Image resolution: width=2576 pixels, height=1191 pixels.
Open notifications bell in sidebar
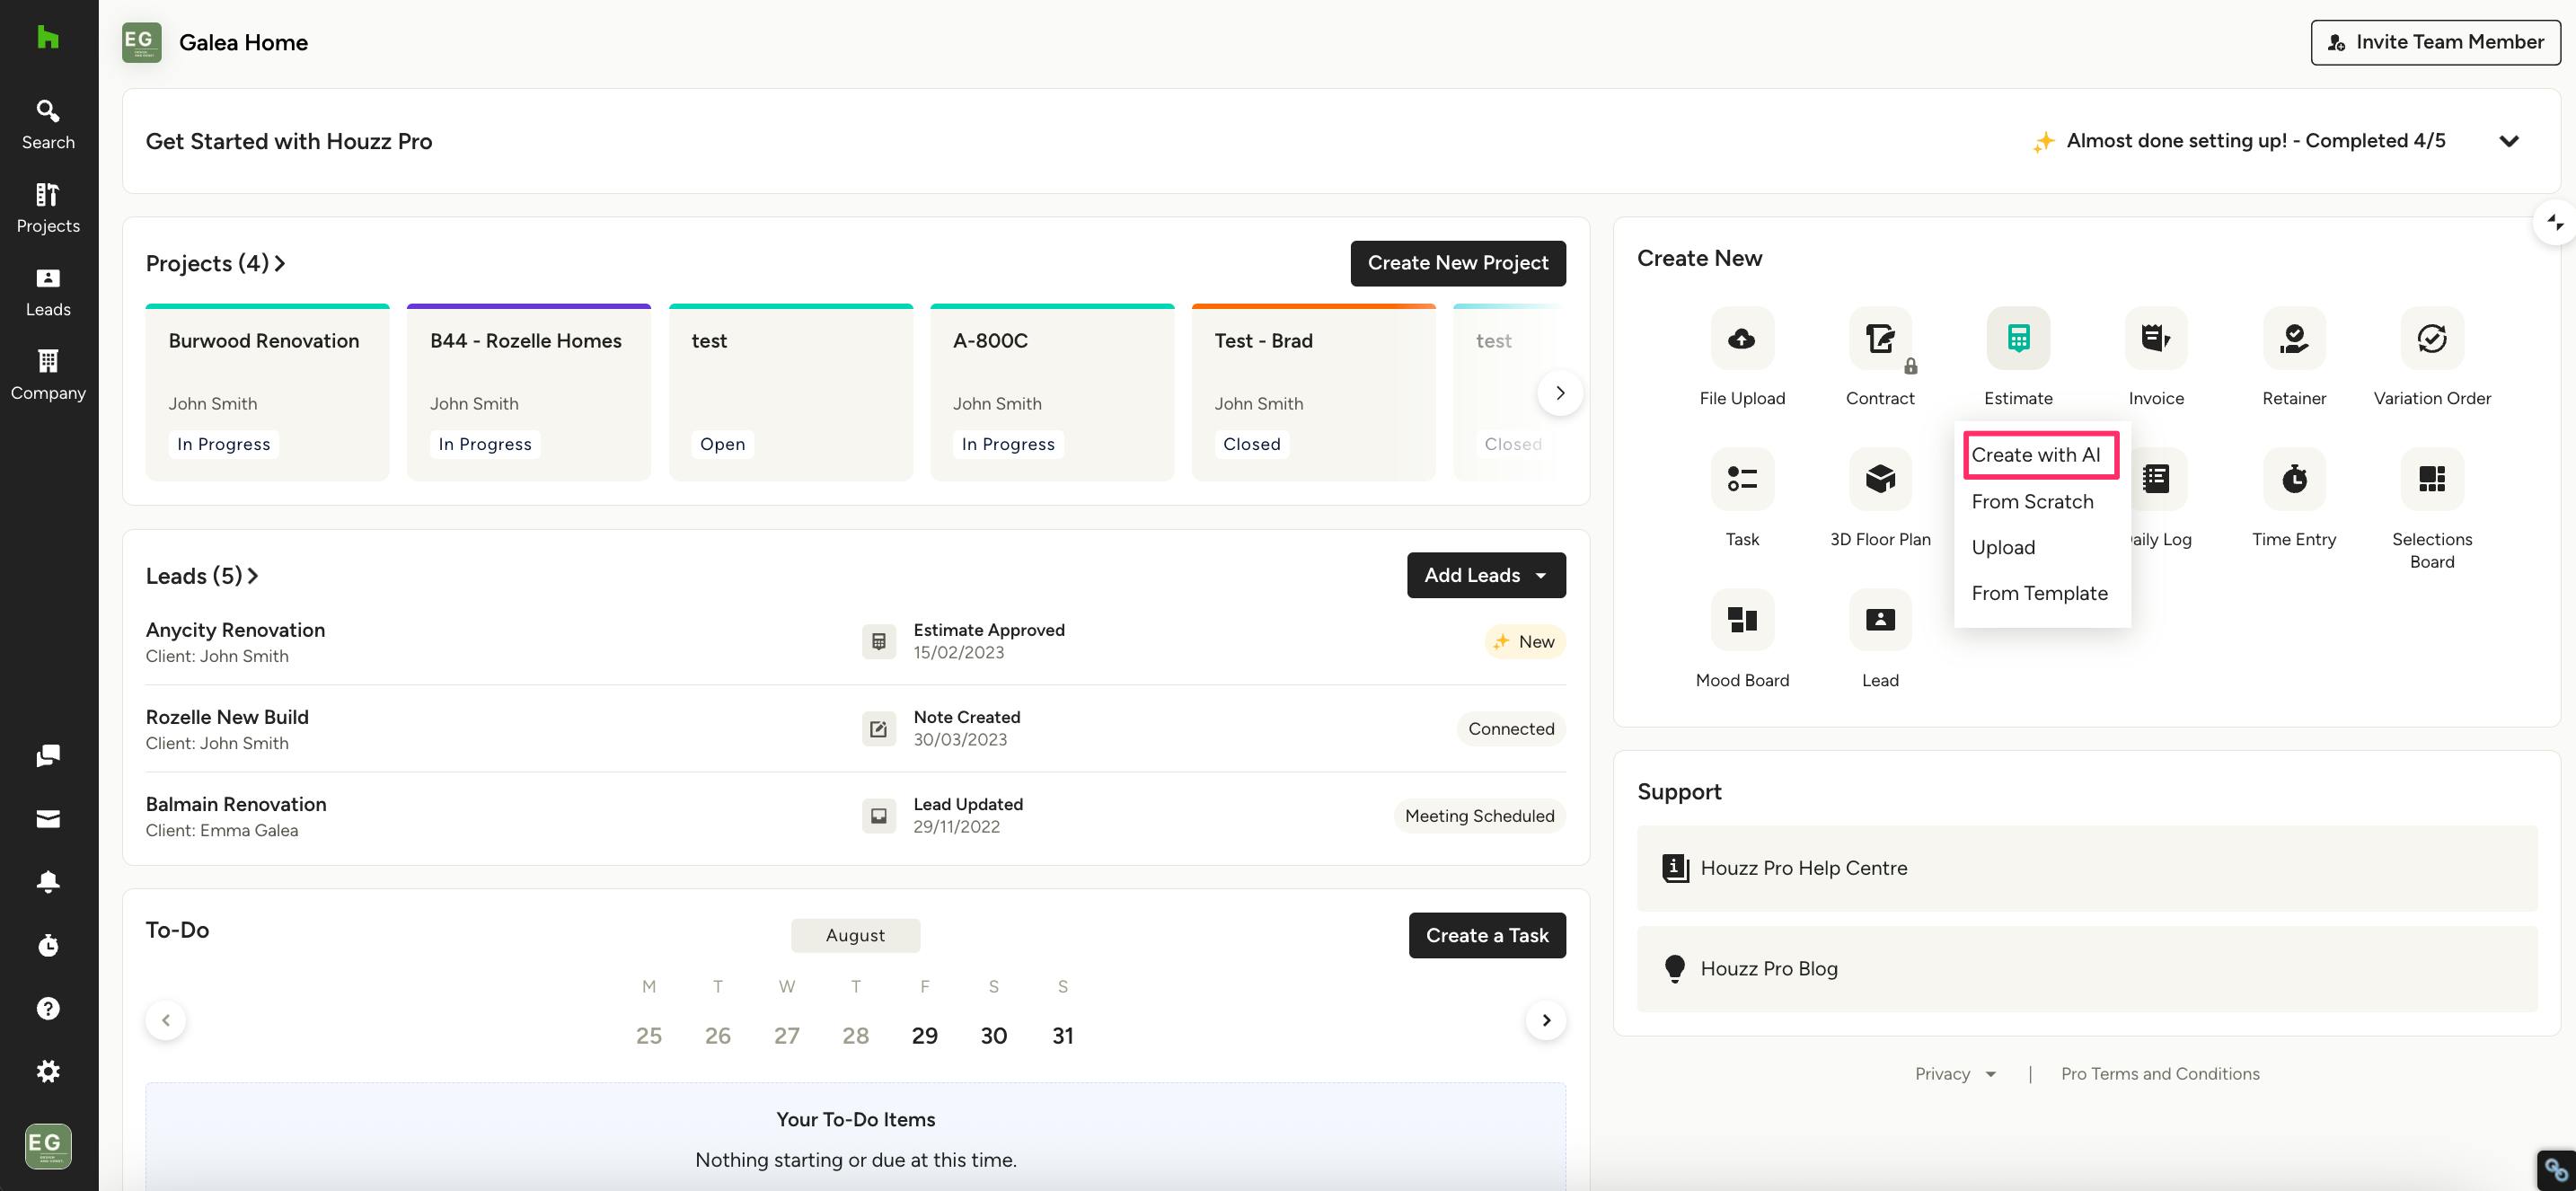tap(48, 882)
